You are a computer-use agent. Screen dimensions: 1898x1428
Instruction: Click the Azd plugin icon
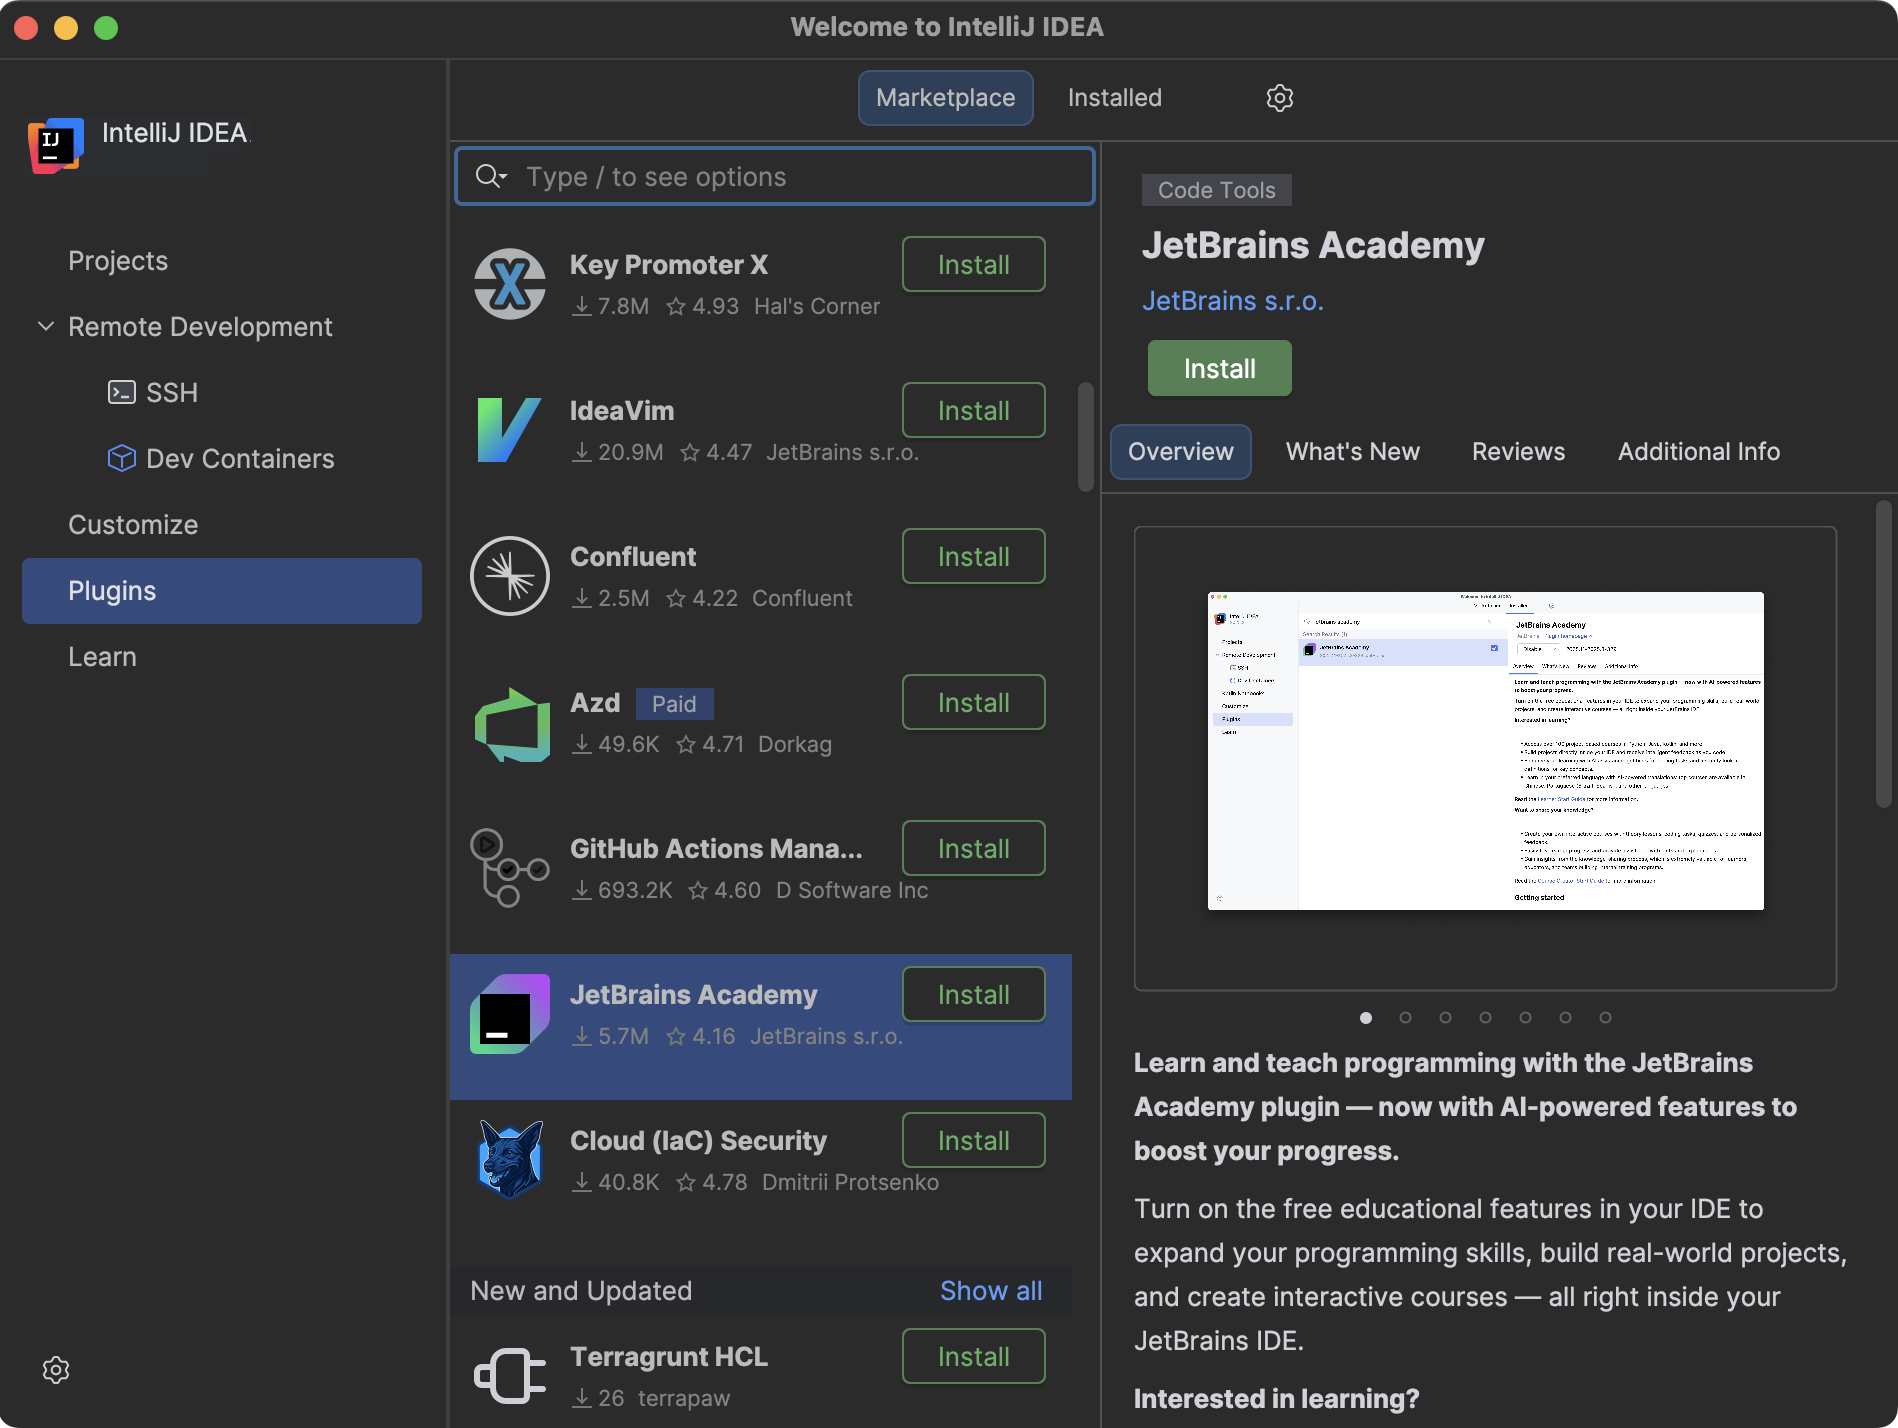pyautogui.click(x=510, y=724)
